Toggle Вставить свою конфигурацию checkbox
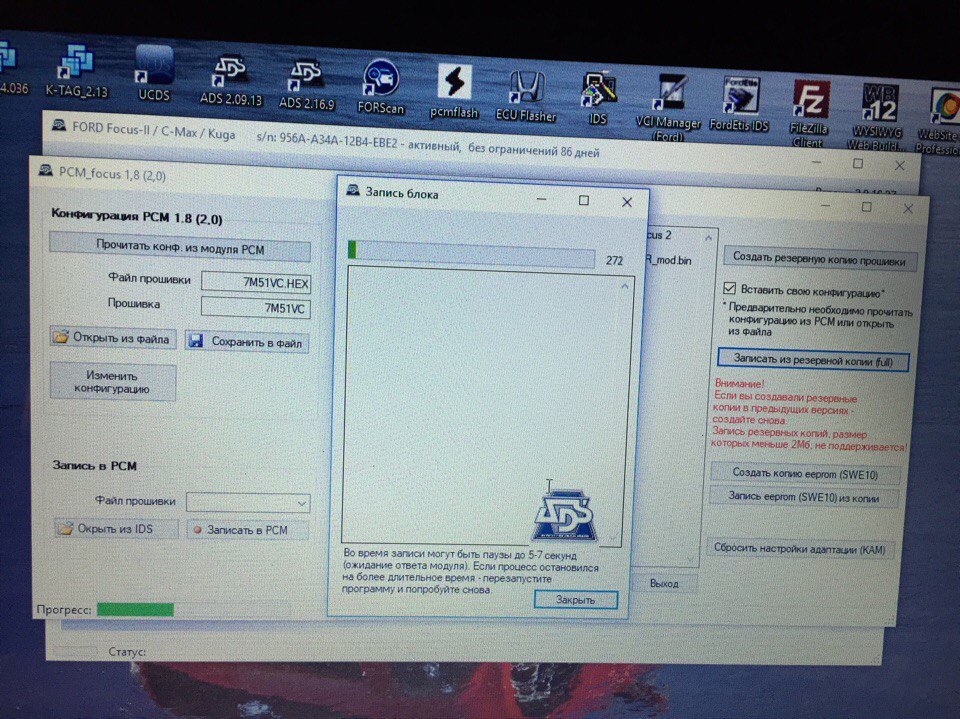Image resolution: width=960 pixels, height=719 pixels. [x=729, y=288]
